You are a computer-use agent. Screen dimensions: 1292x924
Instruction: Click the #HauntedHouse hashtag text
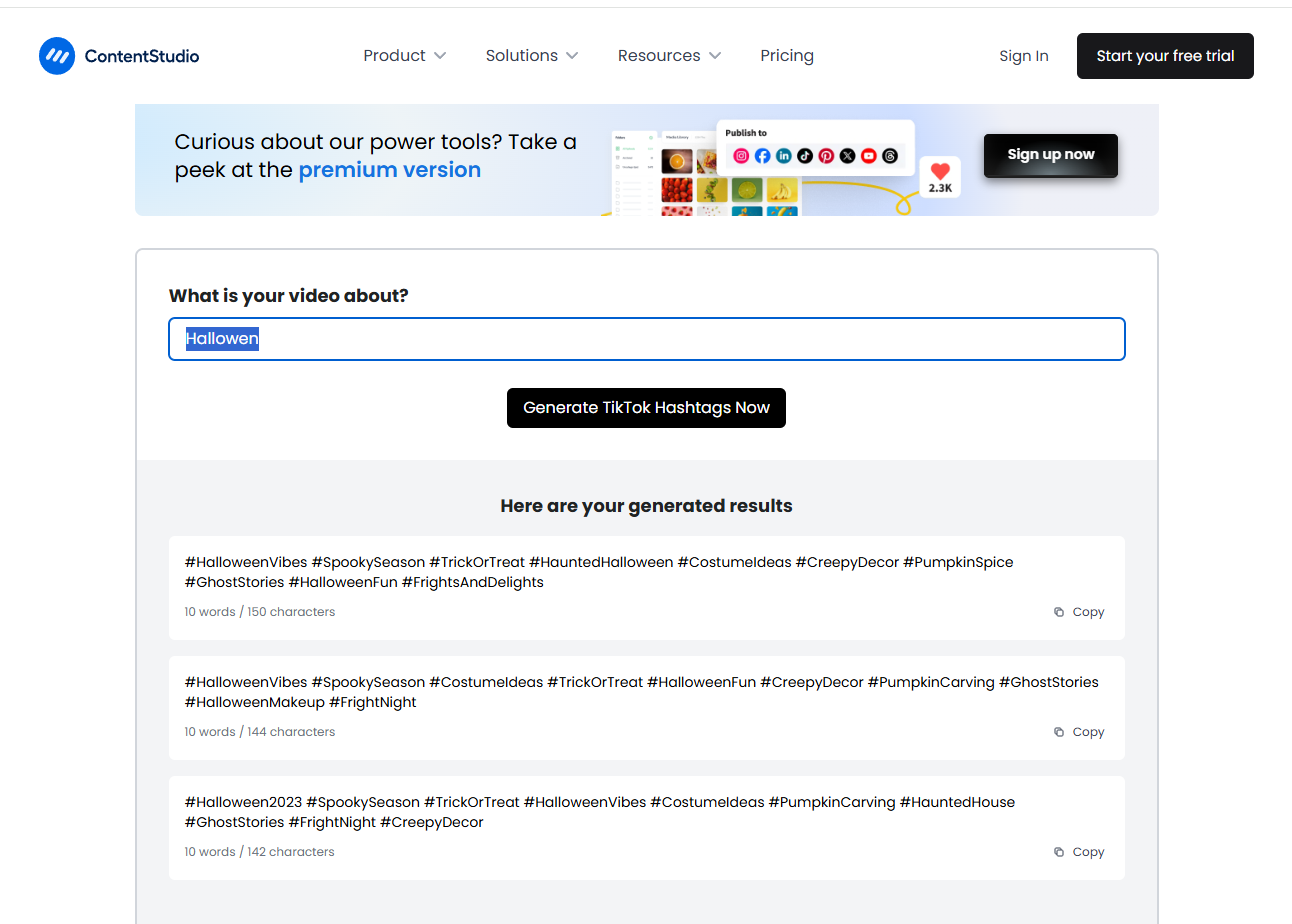click(957, 802)
